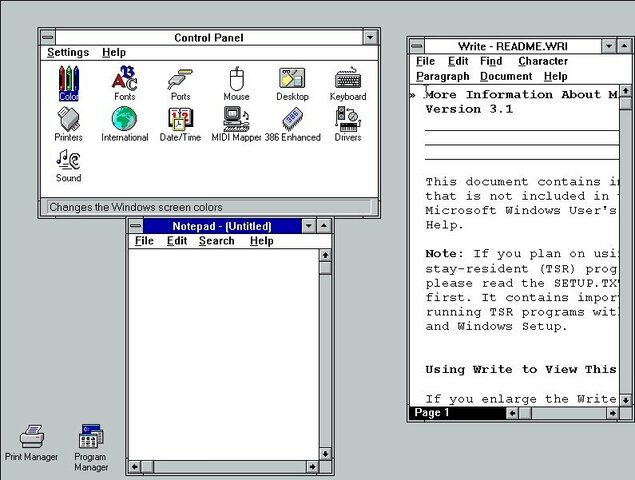This screenshot has width=635, height=480.
Task: Select the Desktop icon in Control Panel
Action: pyautogui.click(x=292, y=84)
